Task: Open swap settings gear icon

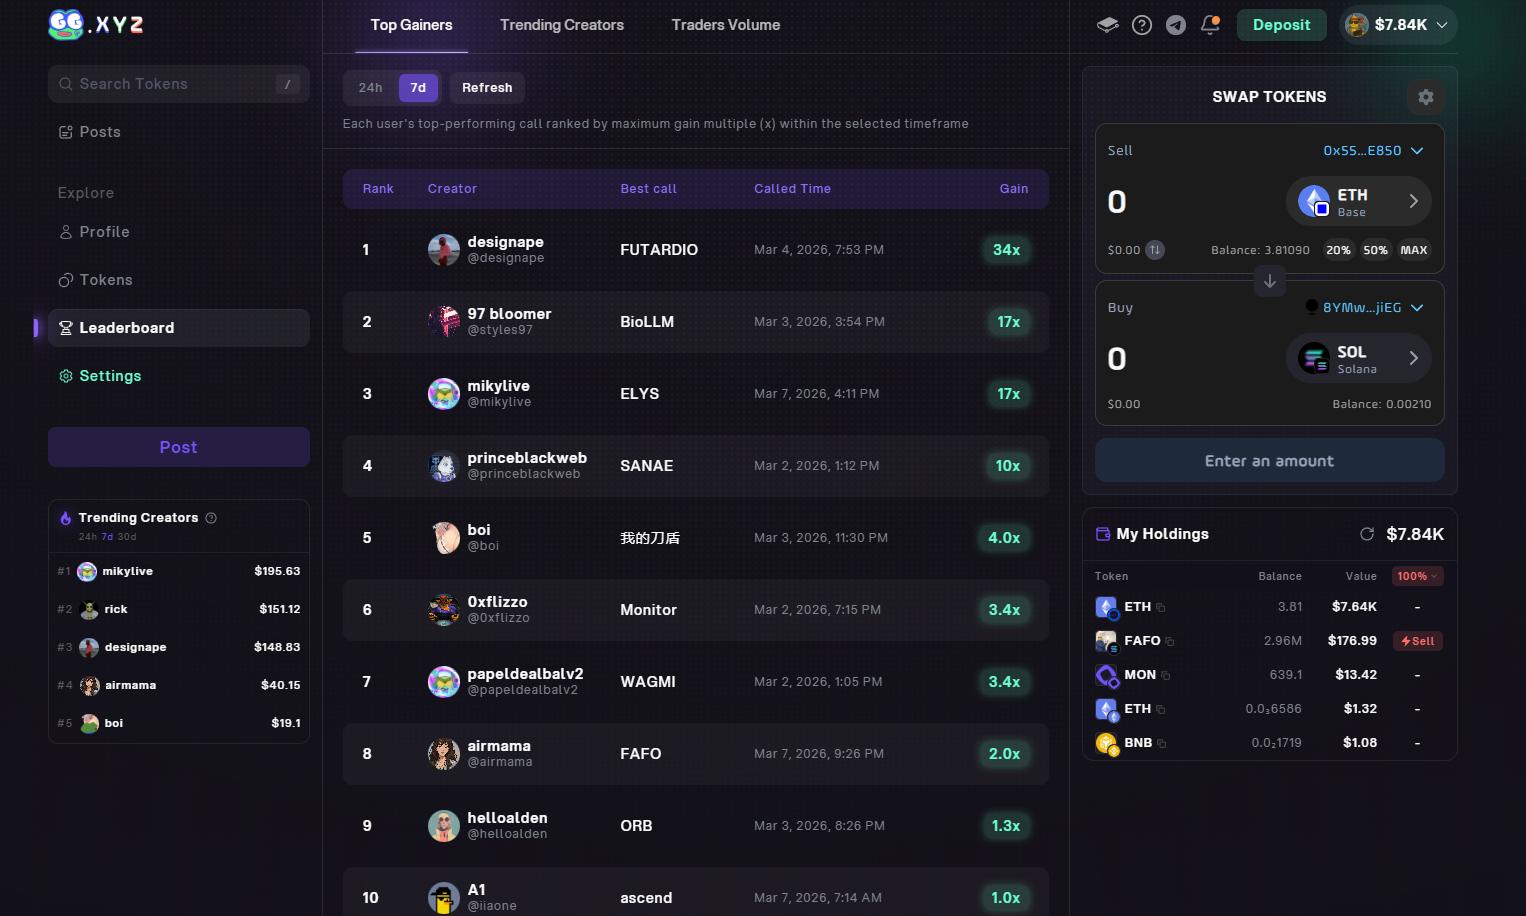Action: point(1425,97)
